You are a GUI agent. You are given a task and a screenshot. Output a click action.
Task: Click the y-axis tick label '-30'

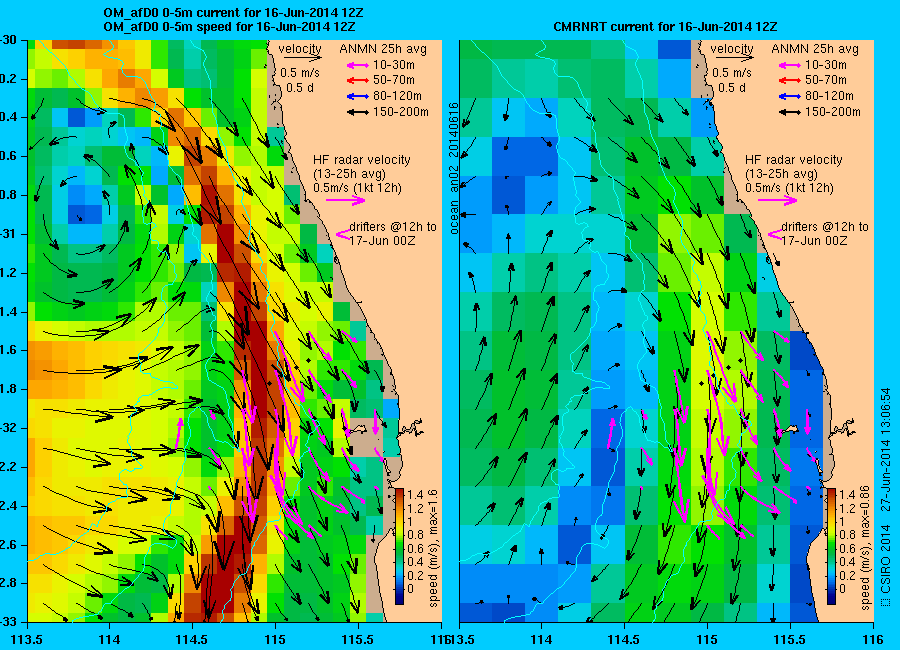pos(9,40)
